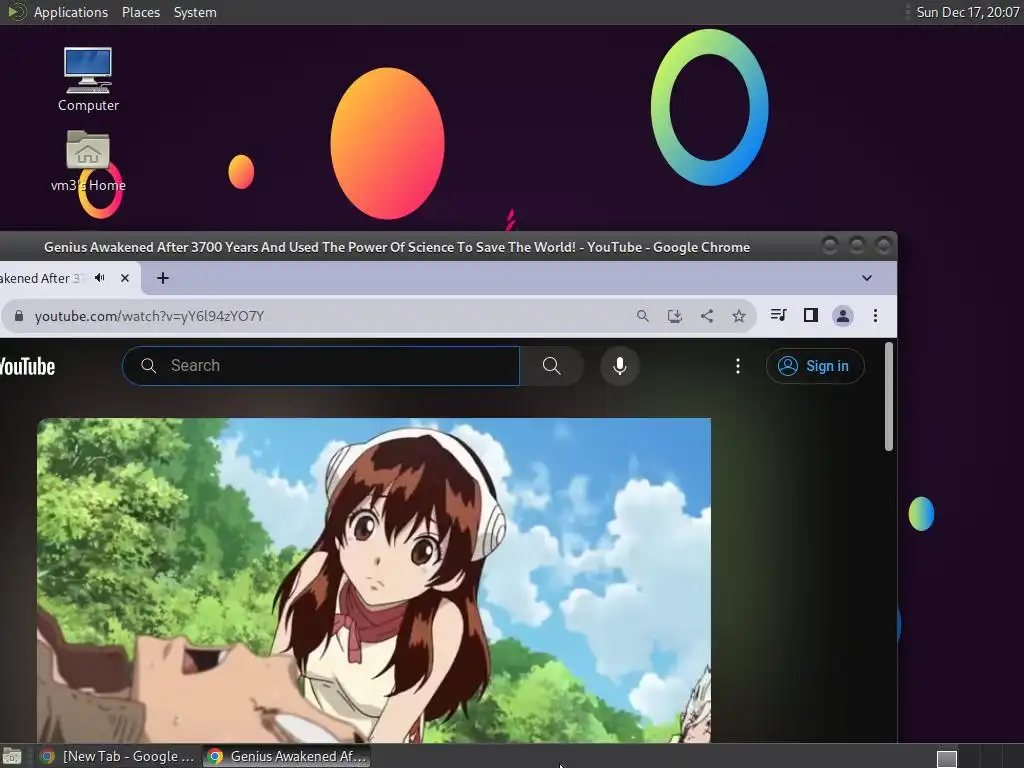Screen dimensions: 1024x768
Task: Click the page vertical scrollbar thumb
Action: pyautogui.click(x=889, y=396)
